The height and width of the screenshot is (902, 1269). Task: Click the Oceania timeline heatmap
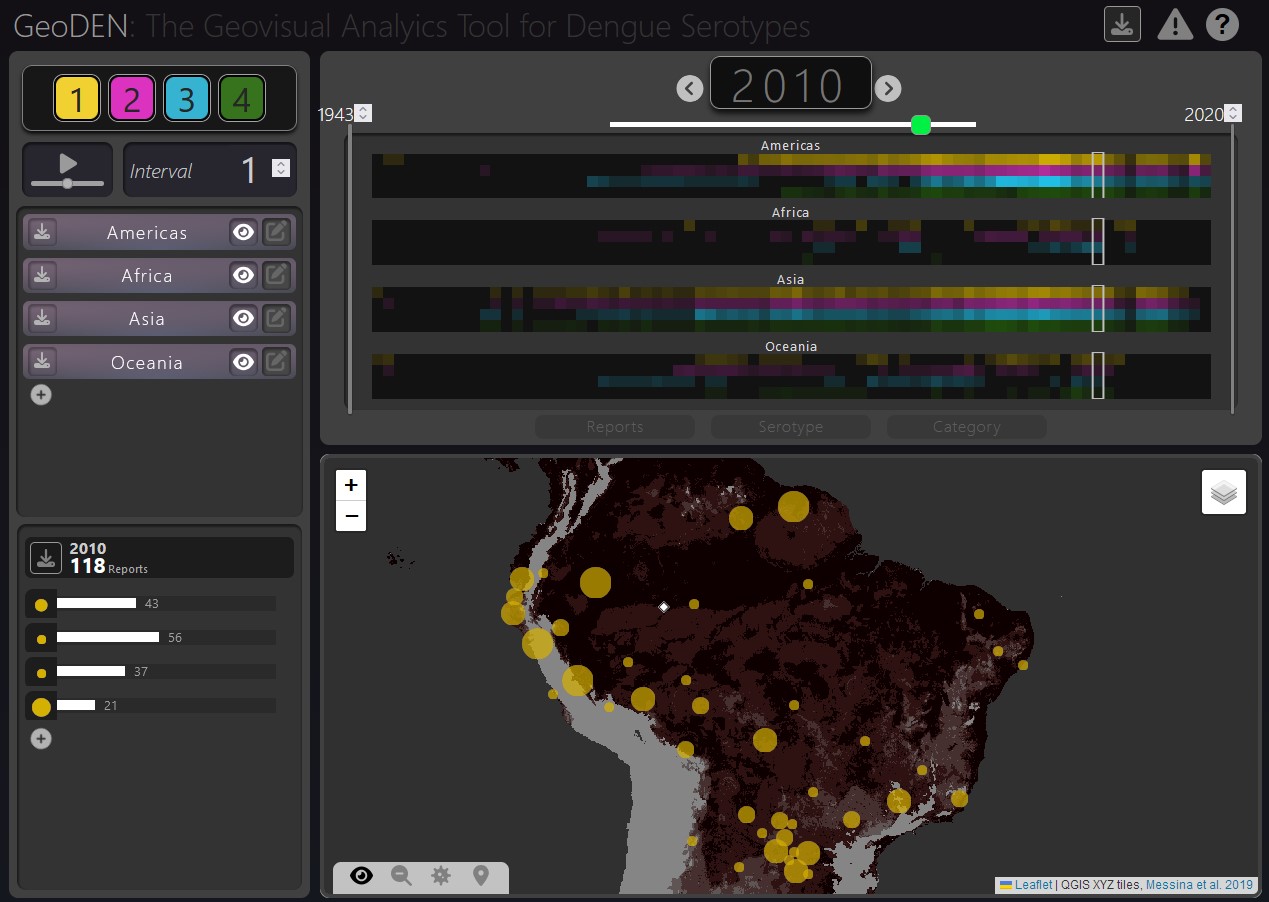(791, 377)
